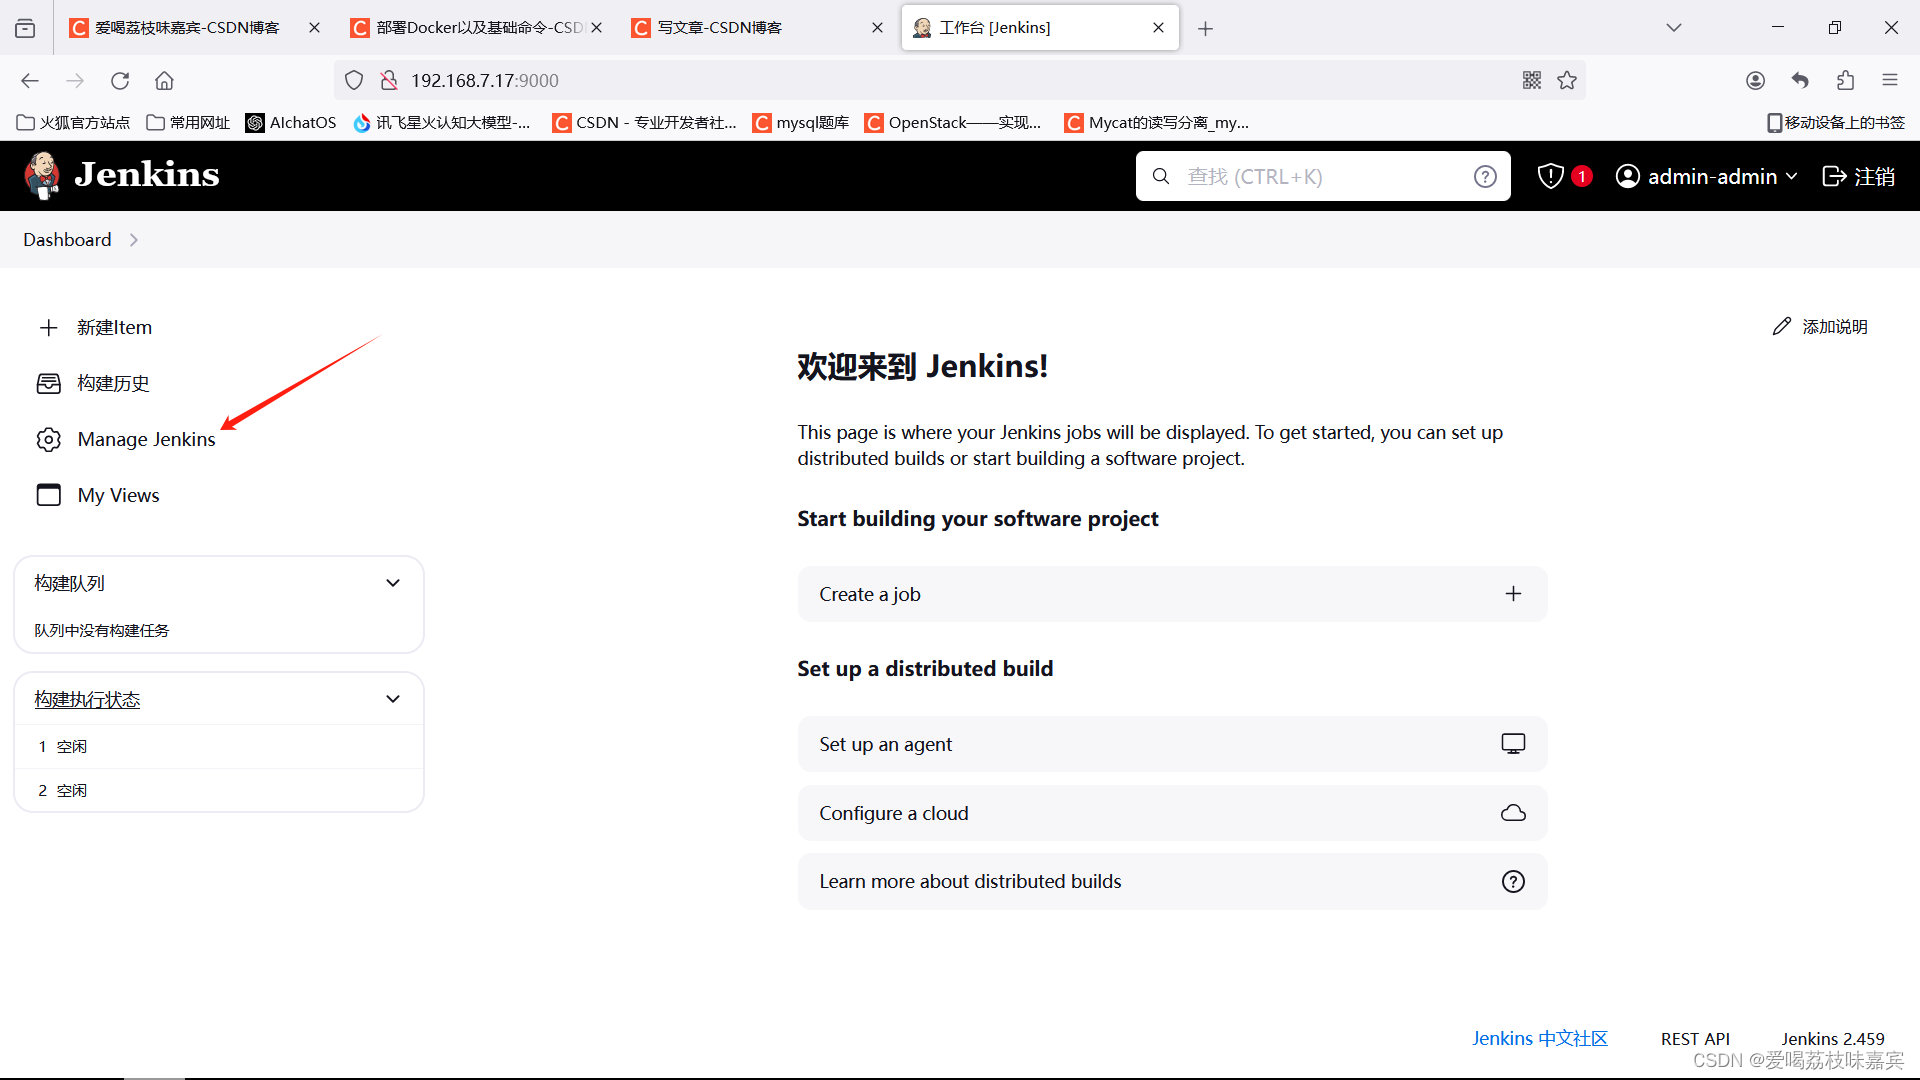Switch to the 爱喝荔枝味嘉宾-CSDN博客 tab
This screenshot has height=1080, width=1920.
(187, 28)
